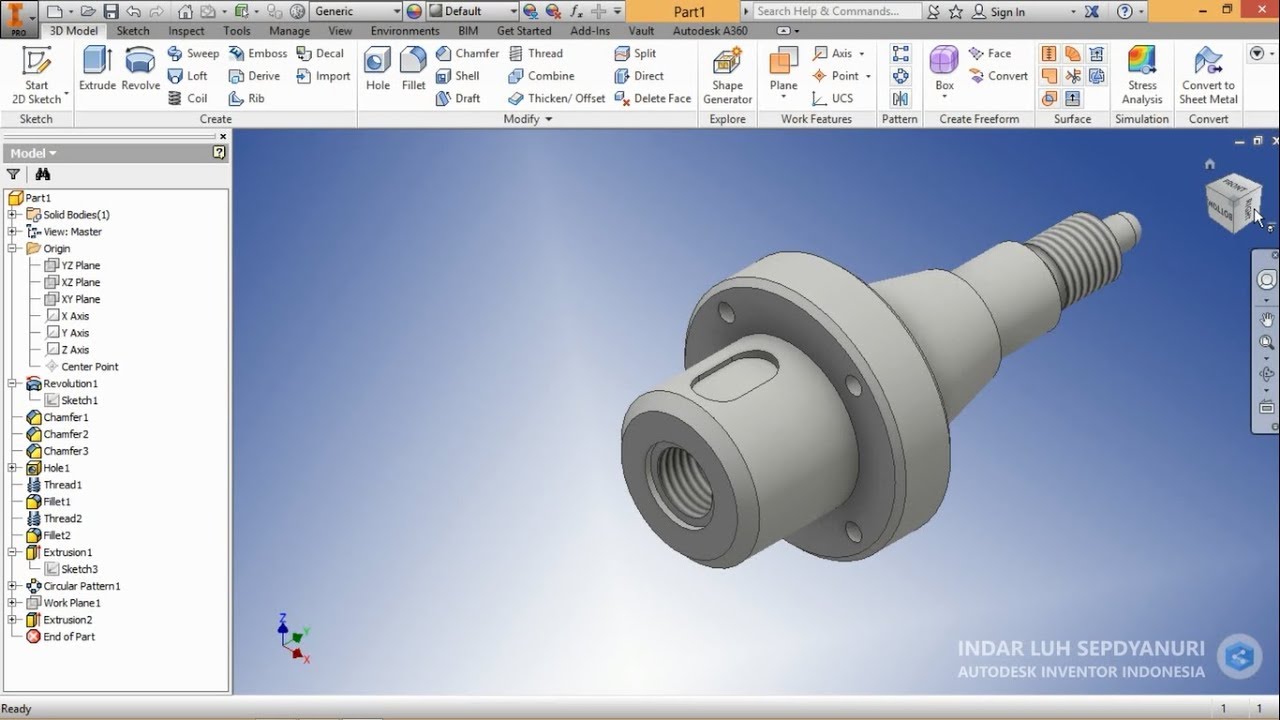Expand Circular Pattern1 node
This screenshot has width=1280, height=720.
coord(12,586)
